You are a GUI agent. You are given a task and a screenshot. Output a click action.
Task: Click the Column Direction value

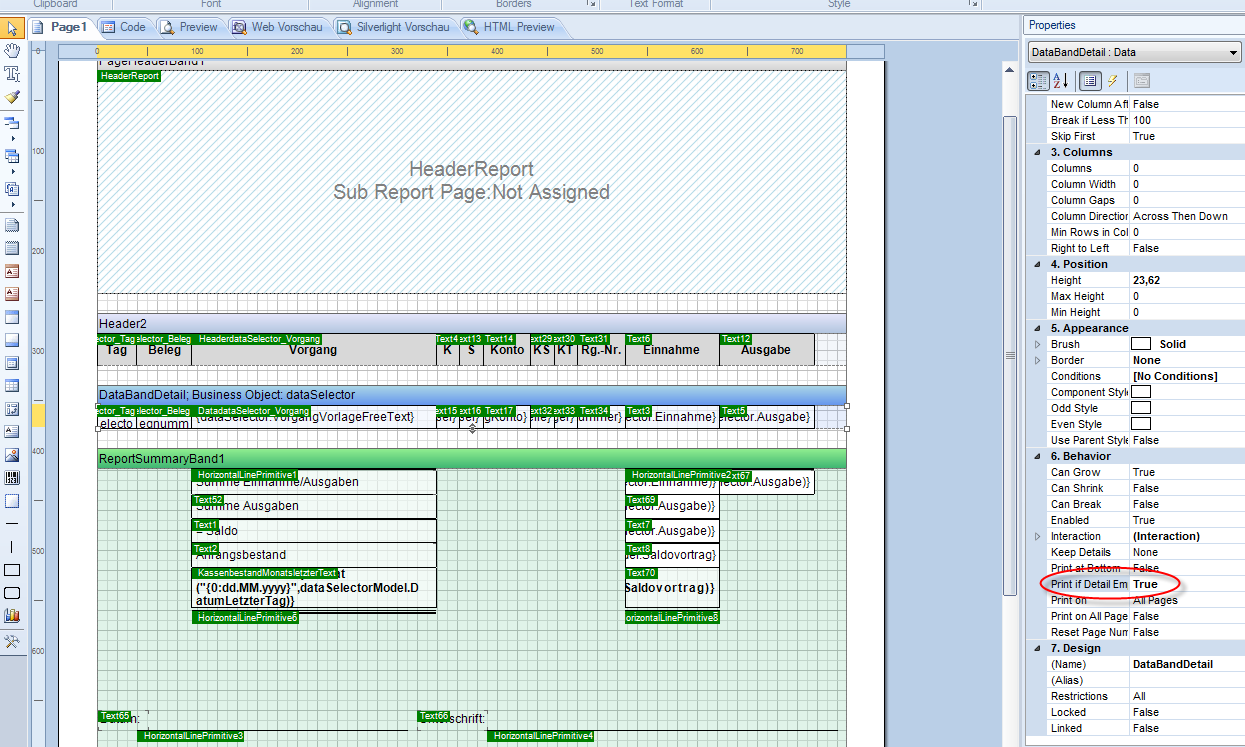1187,216
